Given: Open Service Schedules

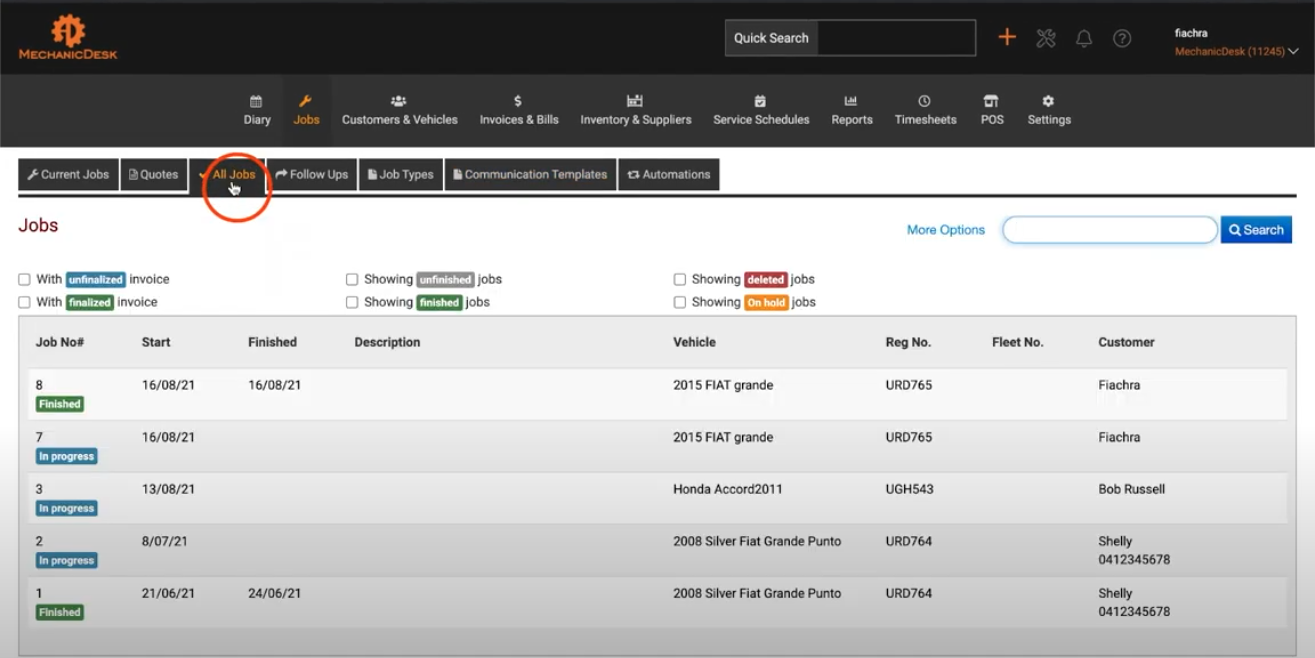Looking at the screenshot, I should (761, 110).
